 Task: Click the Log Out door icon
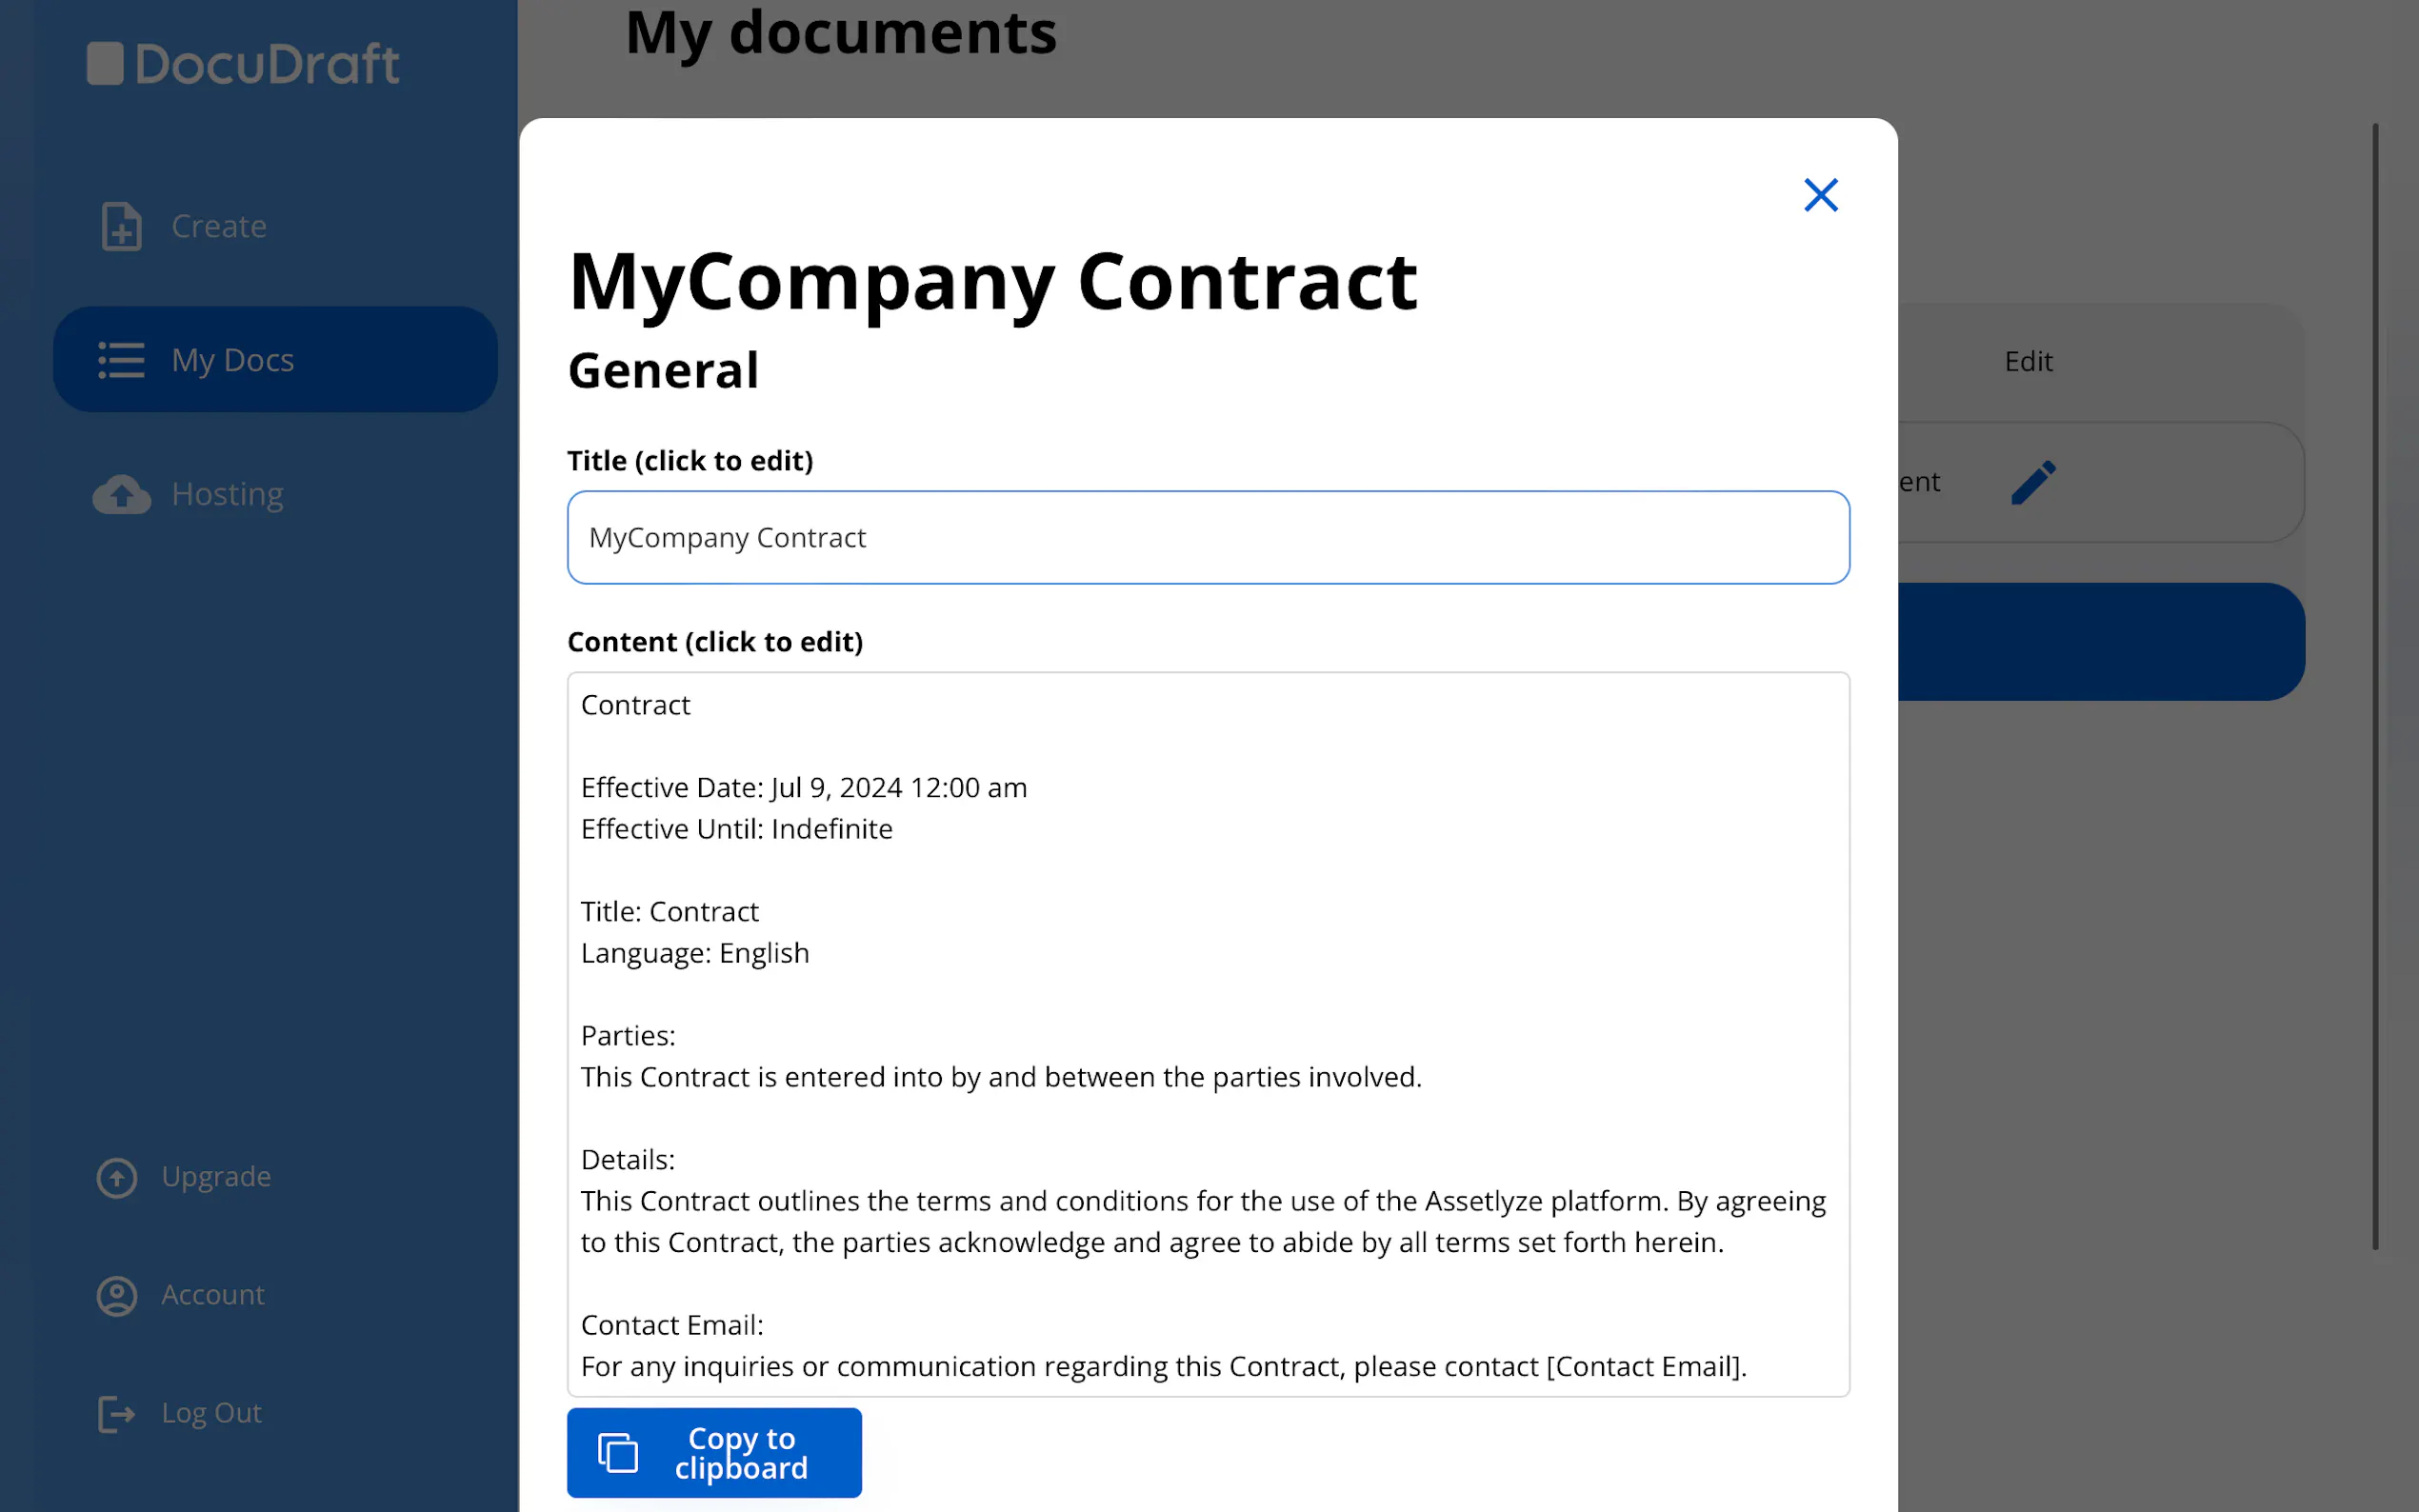click(x=117, y=1413)
